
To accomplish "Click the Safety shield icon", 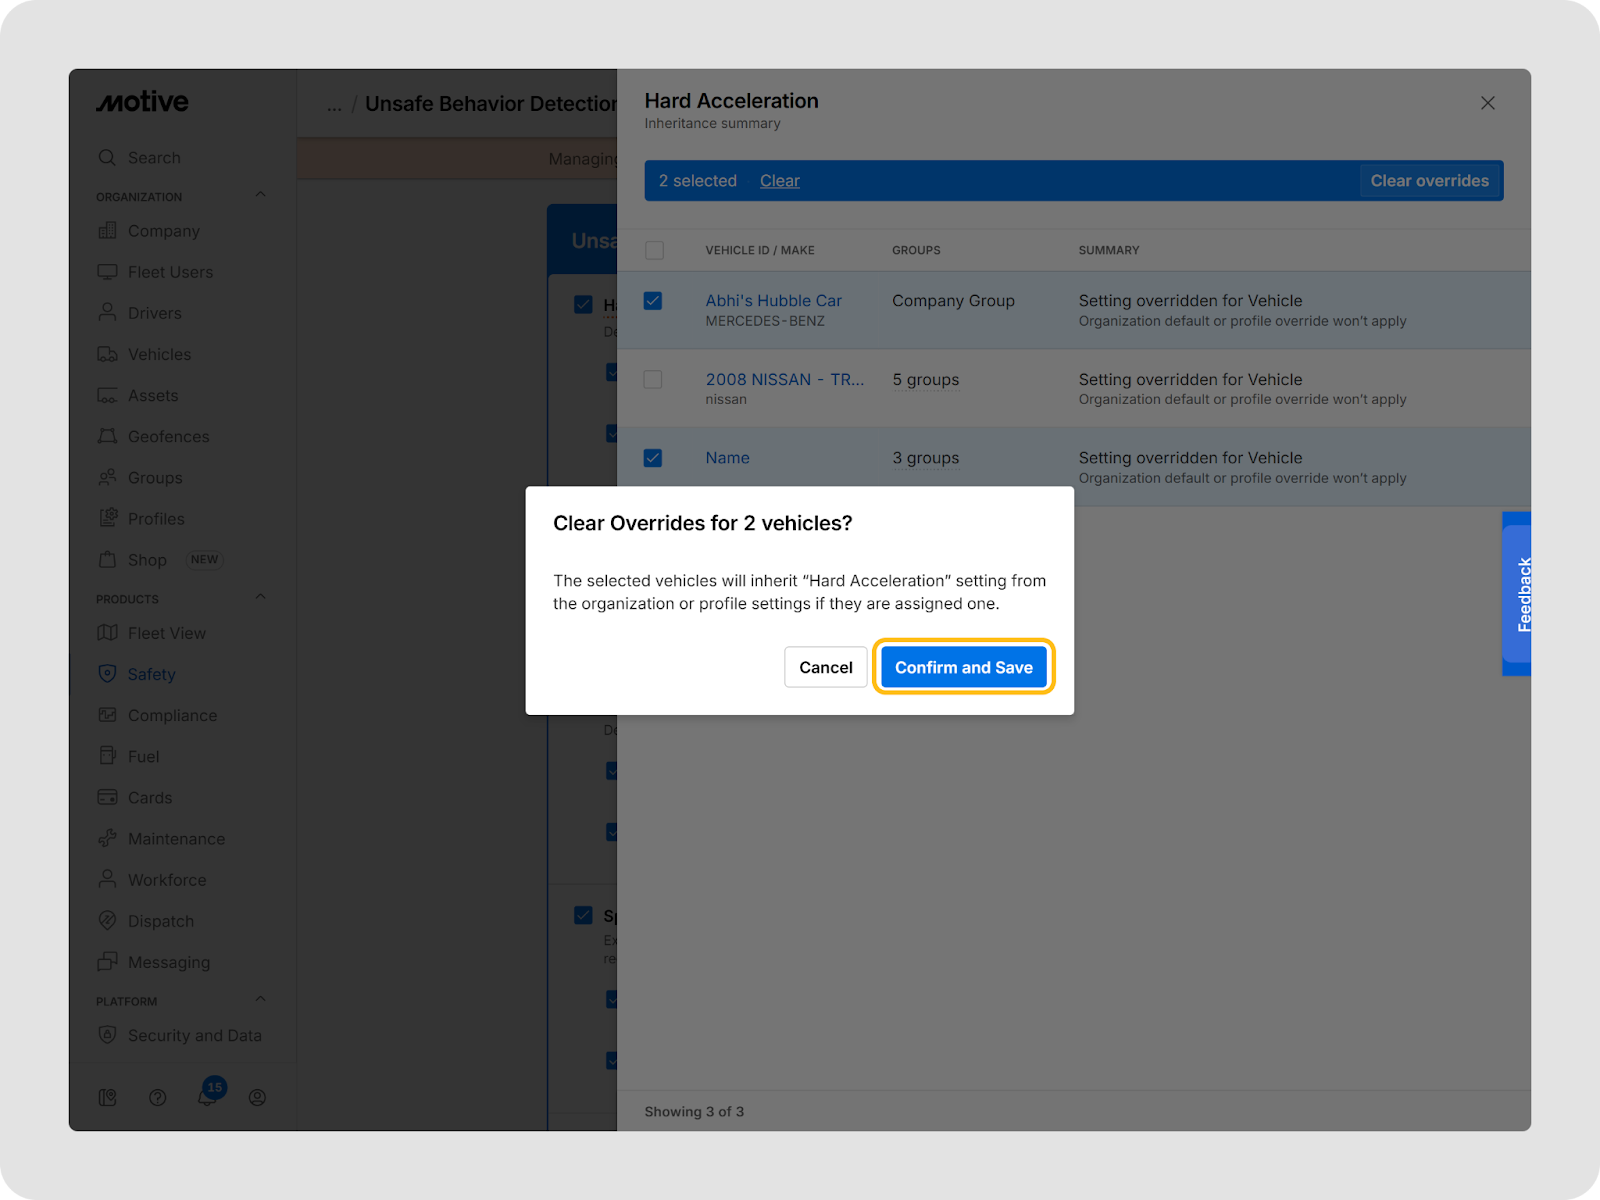I will pyautogui.click(x=107, y=674).
